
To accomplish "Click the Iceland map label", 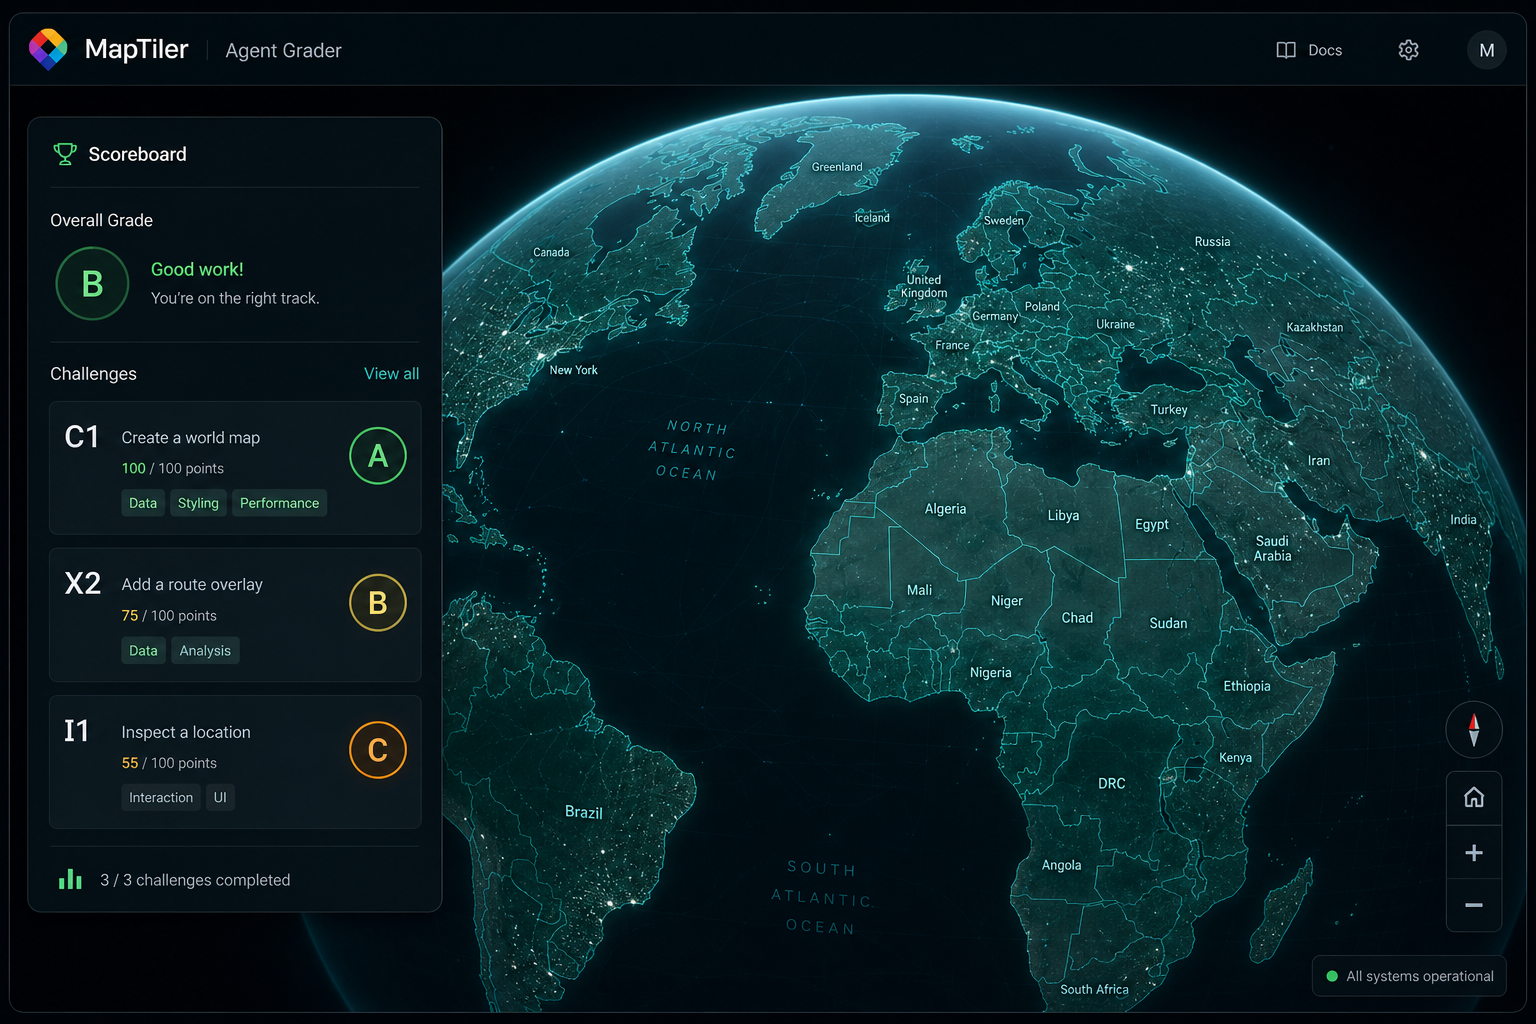I will click(x=871, y=218).
